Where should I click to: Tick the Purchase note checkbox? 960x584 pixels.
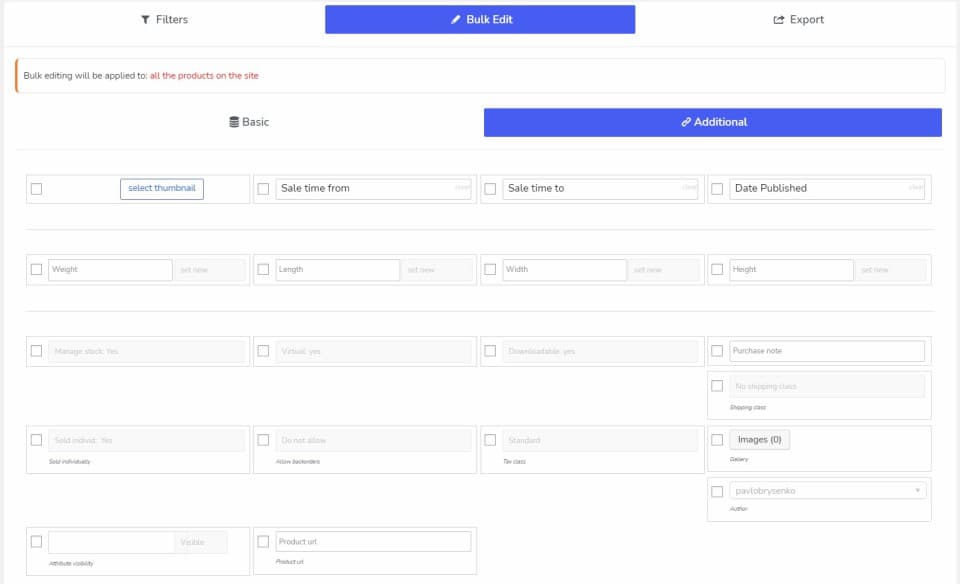pos(717,351)
